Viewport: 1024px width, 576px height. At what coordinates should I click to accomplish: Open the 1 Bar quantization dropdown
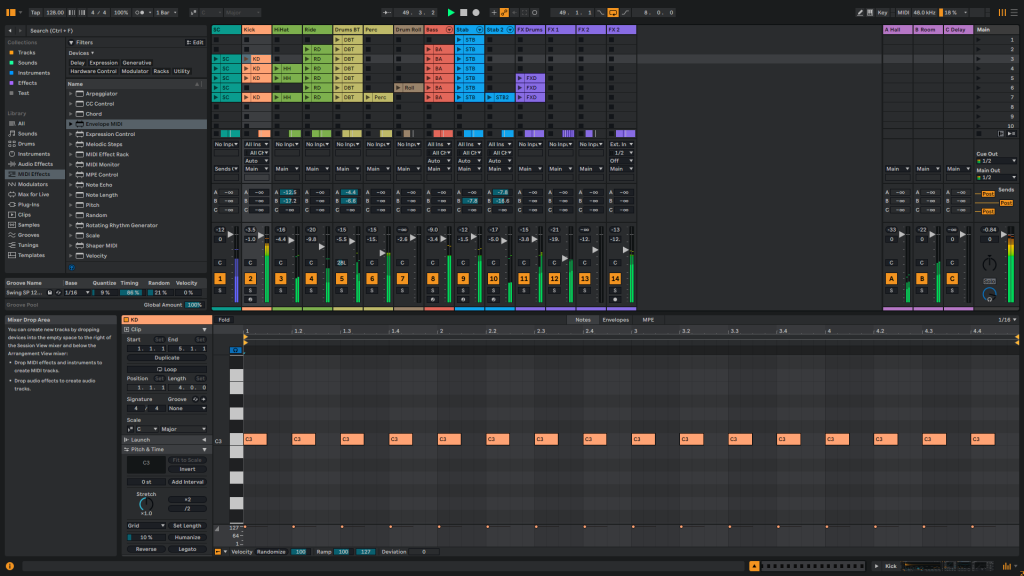click(x=165, y=11)
